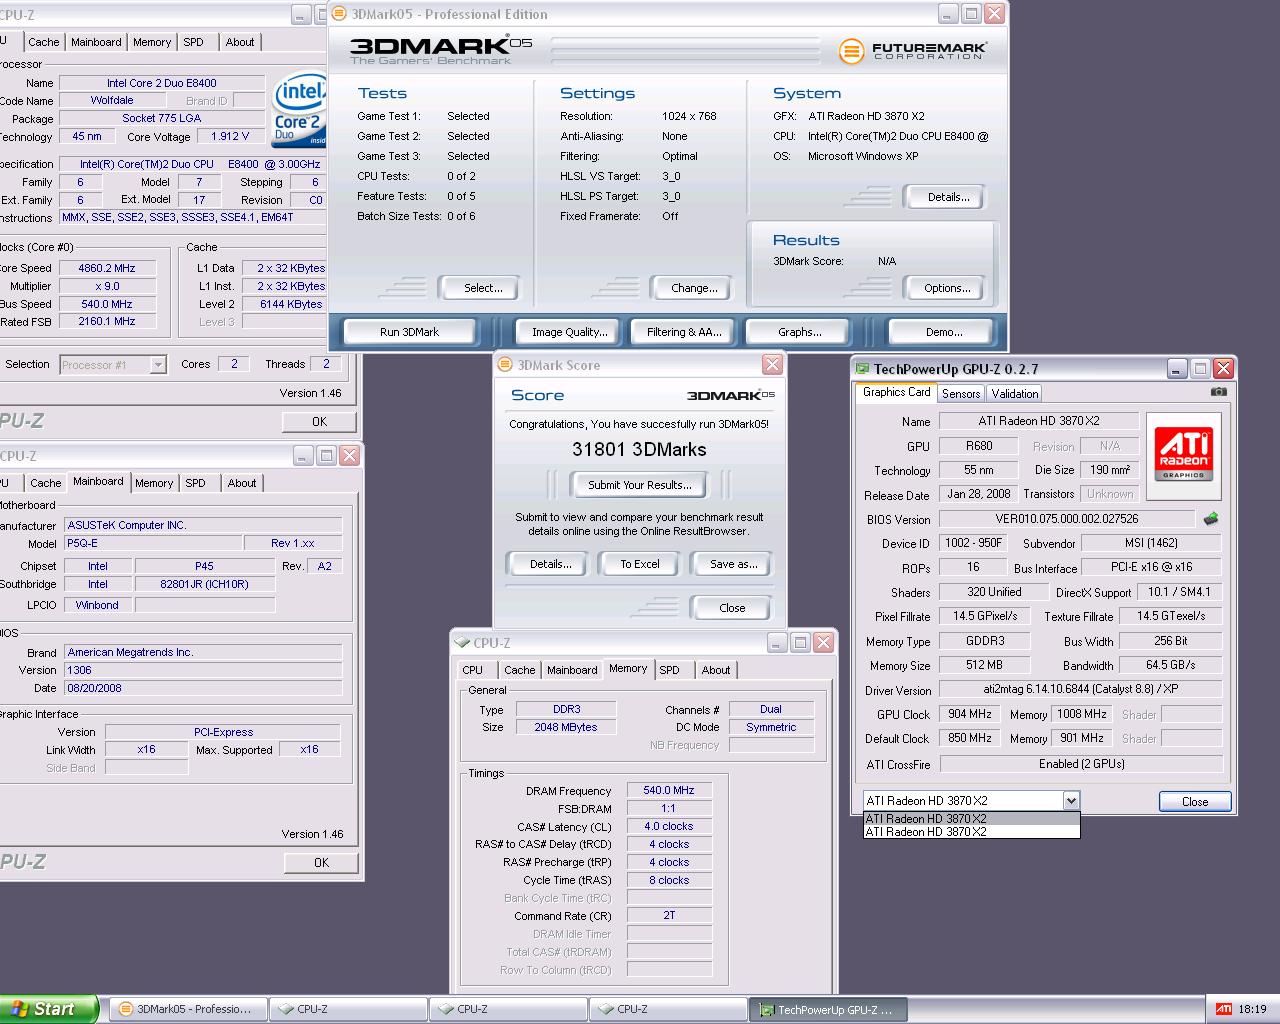The image size is (1280, 1024).
Task: Click the ATI tray icon in system tray
Action: [1223, 1009]
